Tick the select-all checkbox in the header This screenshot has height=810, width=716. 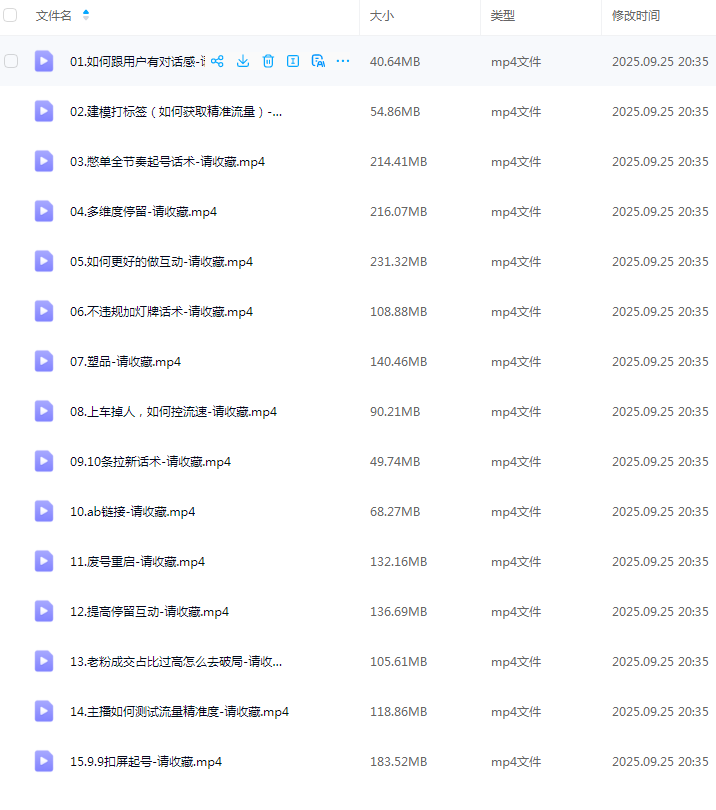(11, 16)
